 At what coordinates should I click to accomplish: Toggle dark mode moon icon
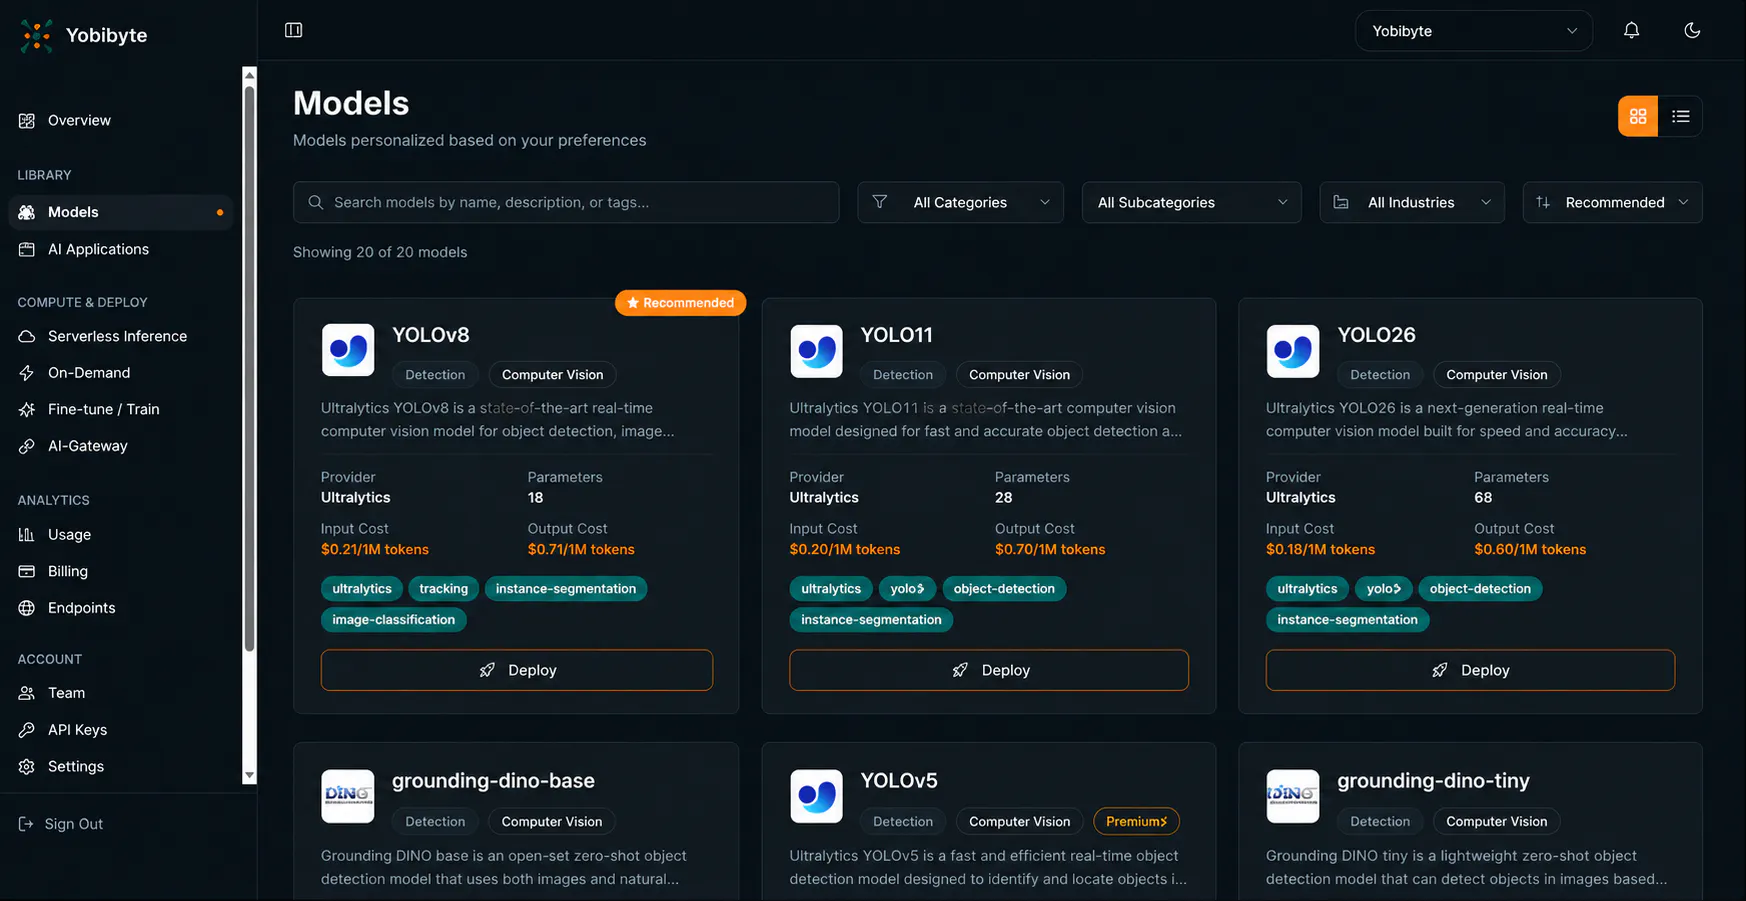[1692, 30]
